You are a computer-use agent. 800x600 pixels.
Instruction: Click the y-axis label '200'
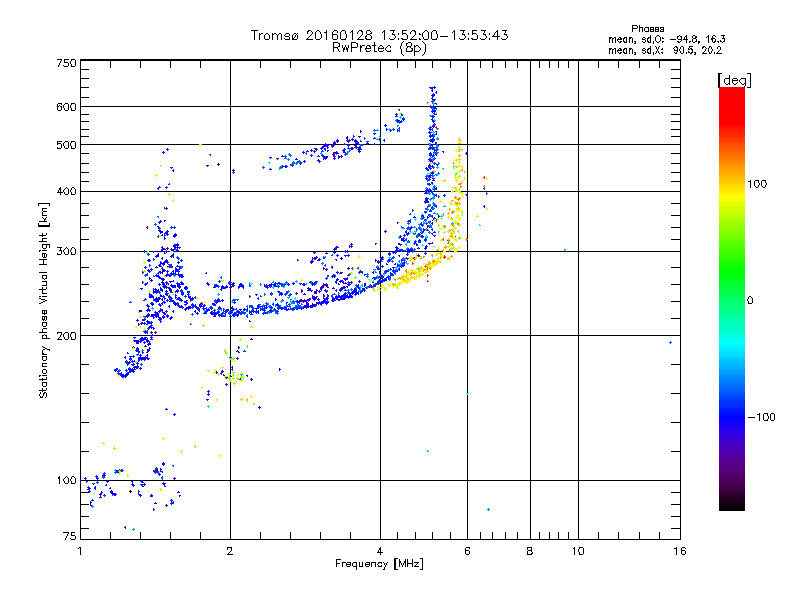(66, 336)
